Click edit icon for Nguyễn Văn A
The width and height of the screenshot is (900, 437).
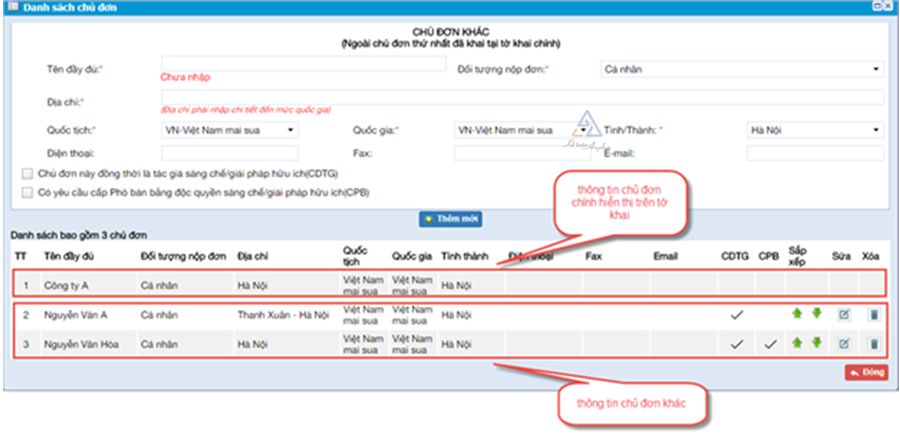[x=843, y=315]
